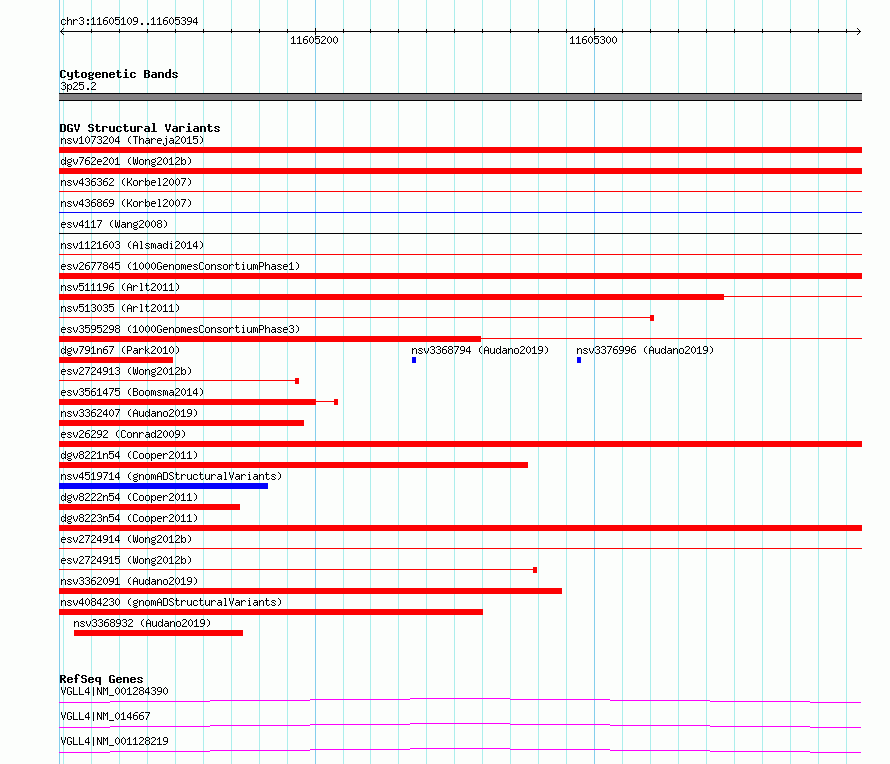Select the small blue nsv3368794 marker
The height and width of the screenshot is (764, 890).
(x=414, y=360)
